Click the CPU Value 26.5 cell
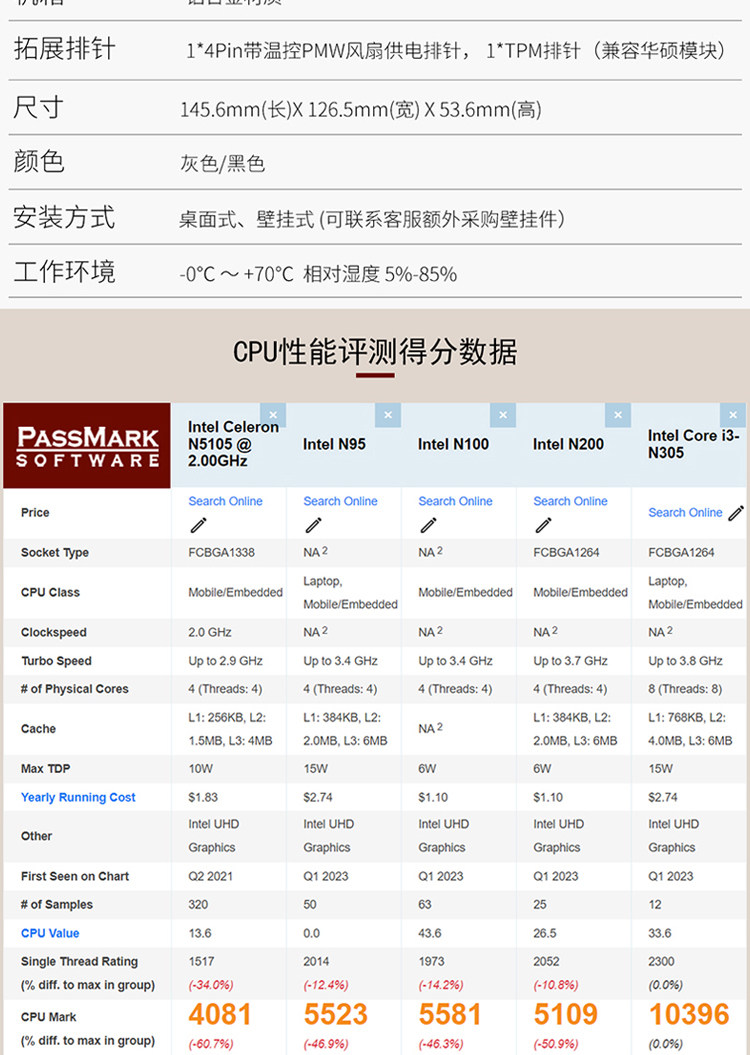Image resolution: width=750 pixels, height=1055 pixels. [545, 933]
